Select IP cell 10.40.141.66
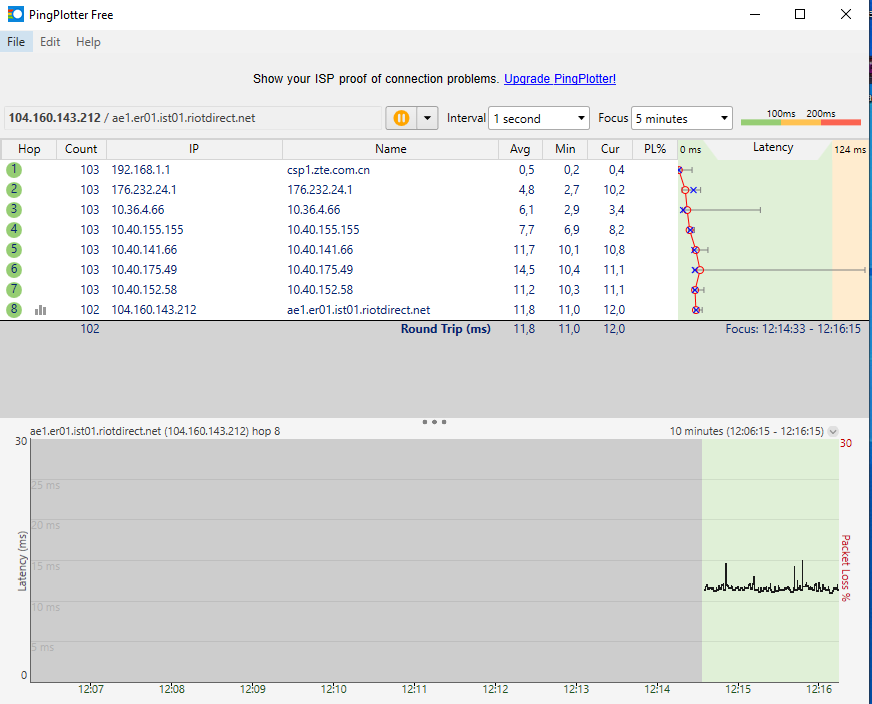This screenshot has width=872, height=704. coord(144,250)
